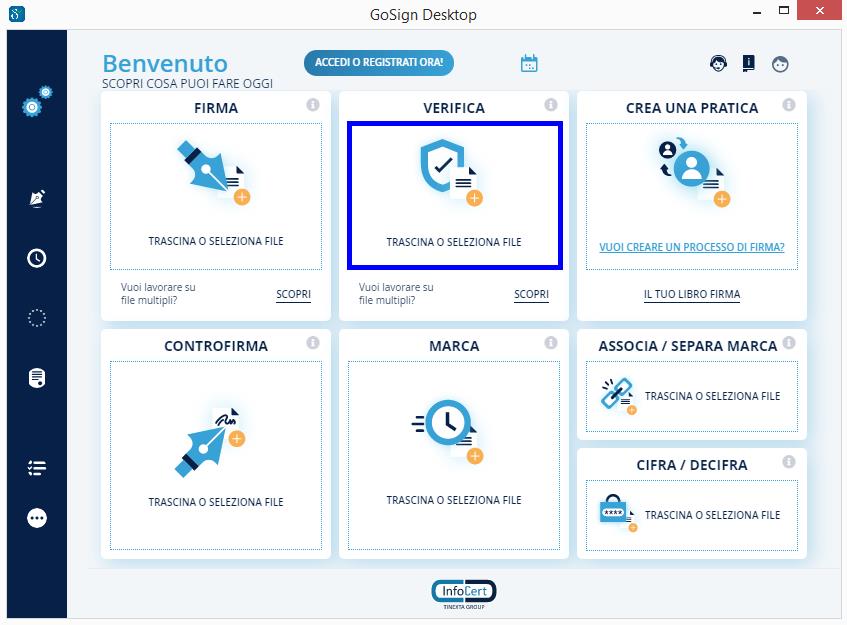
Task: Click SCOPRI link under FIRMA panel
Action: pyautogui.click(x=293, y=295)
